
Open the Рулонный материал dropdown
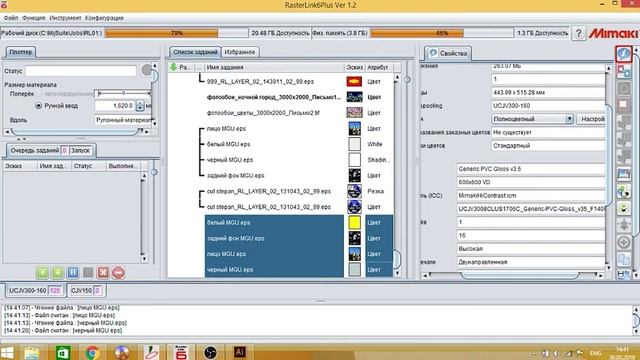124,120
